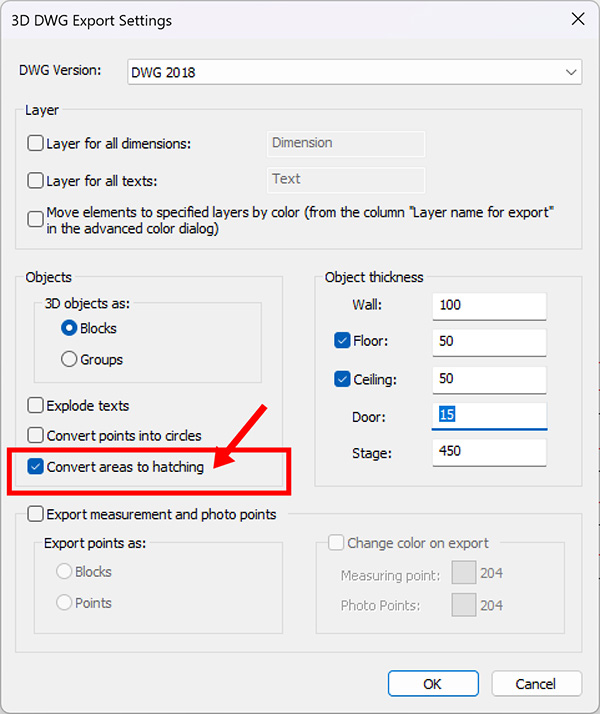
Task: Enable Layer for all texts checkbox
Action: coord(36,181)
